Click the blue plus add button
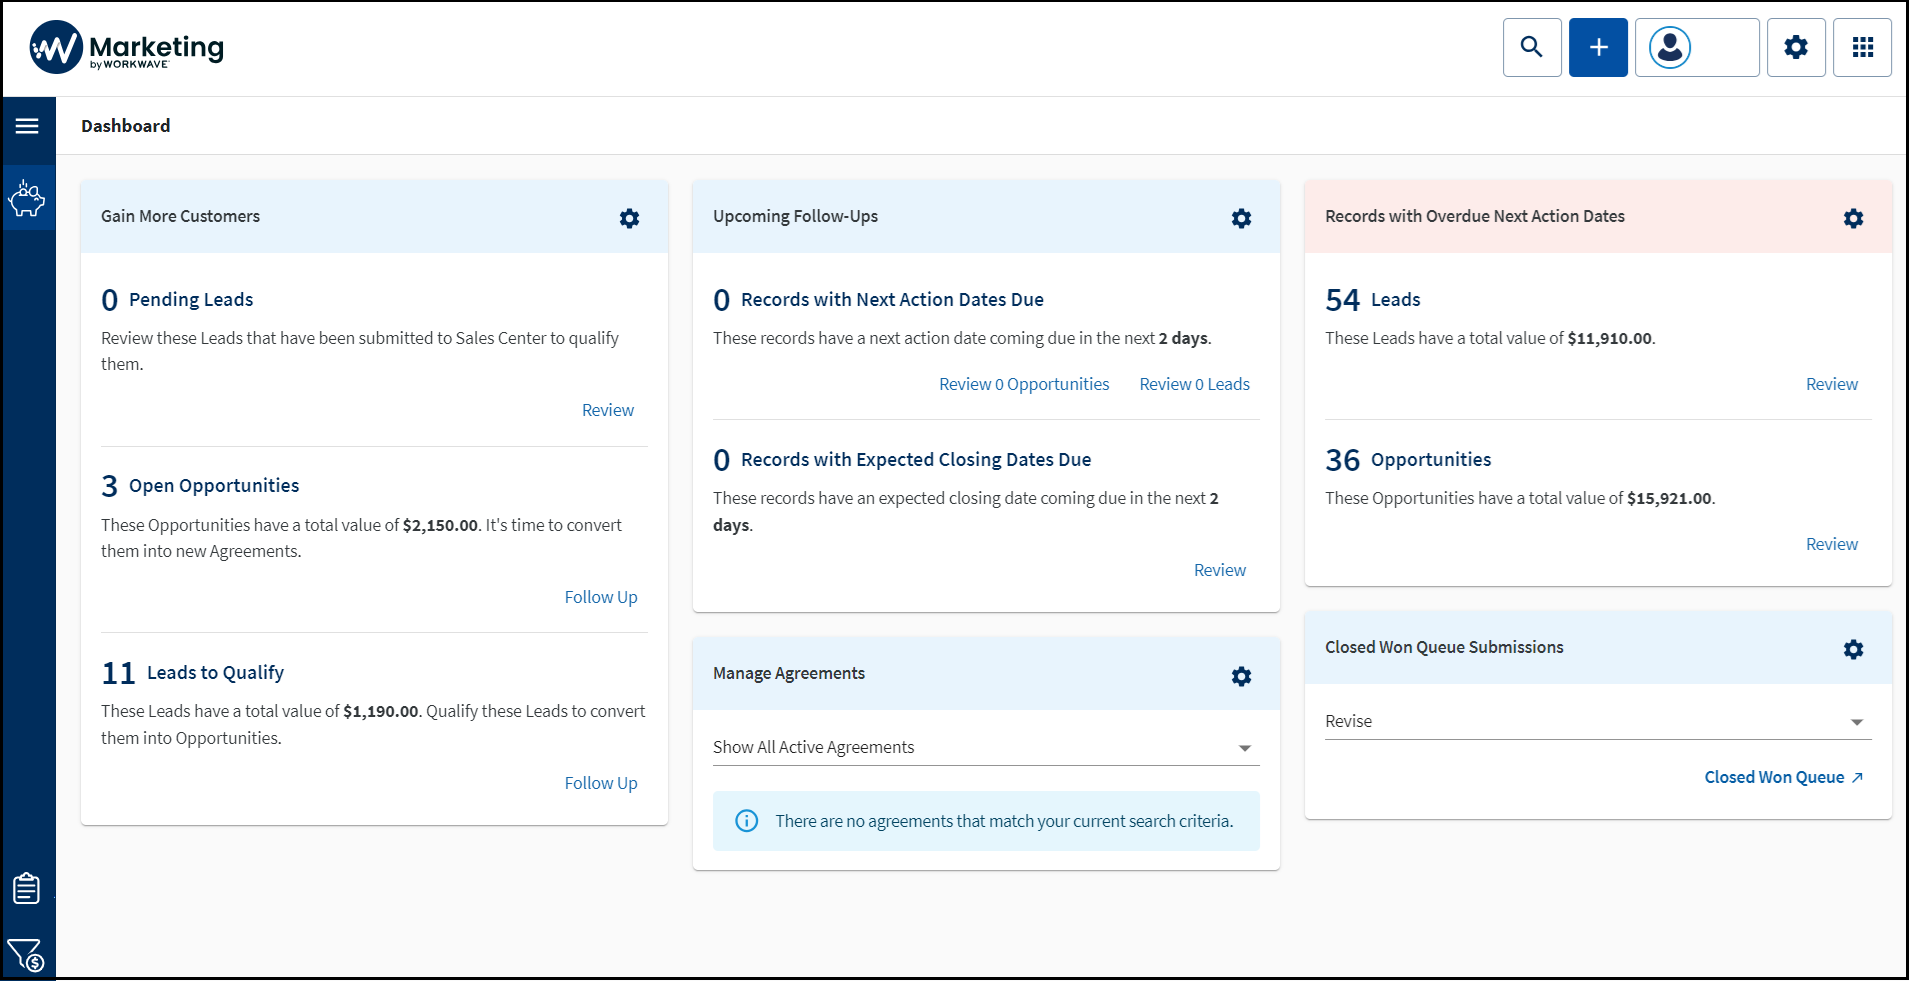This screenshot has height=981, width=1909. [x=1598, y=47]
